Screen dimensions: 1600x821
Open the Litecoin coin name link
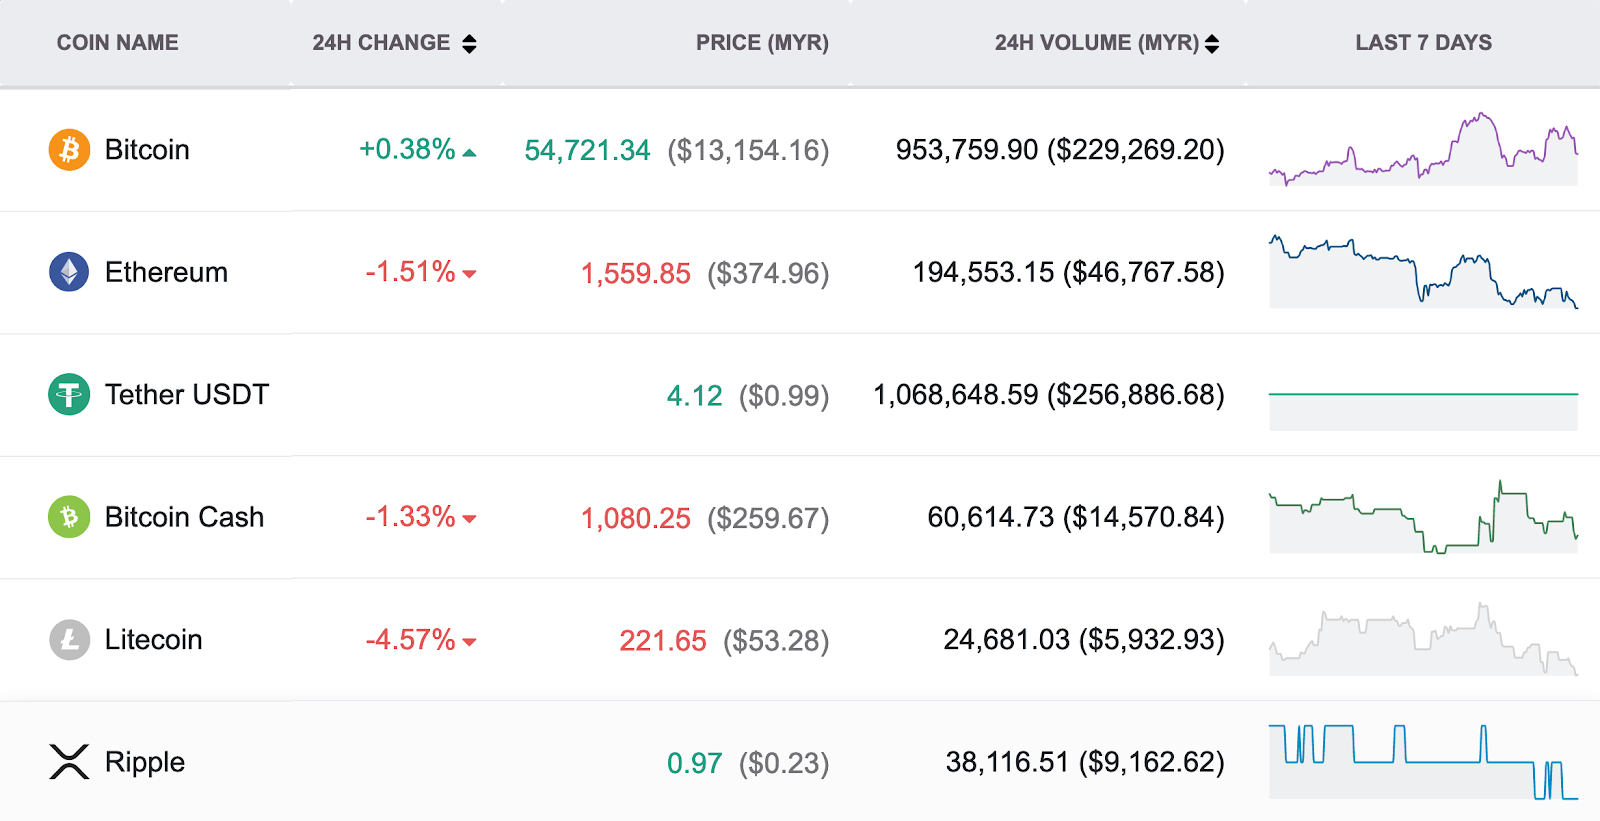coord(153,640)
